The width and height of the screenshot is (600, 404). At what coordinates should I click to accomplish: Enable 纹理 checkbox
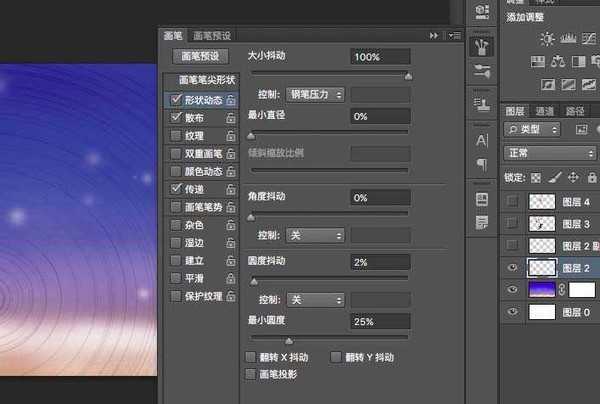176,135
